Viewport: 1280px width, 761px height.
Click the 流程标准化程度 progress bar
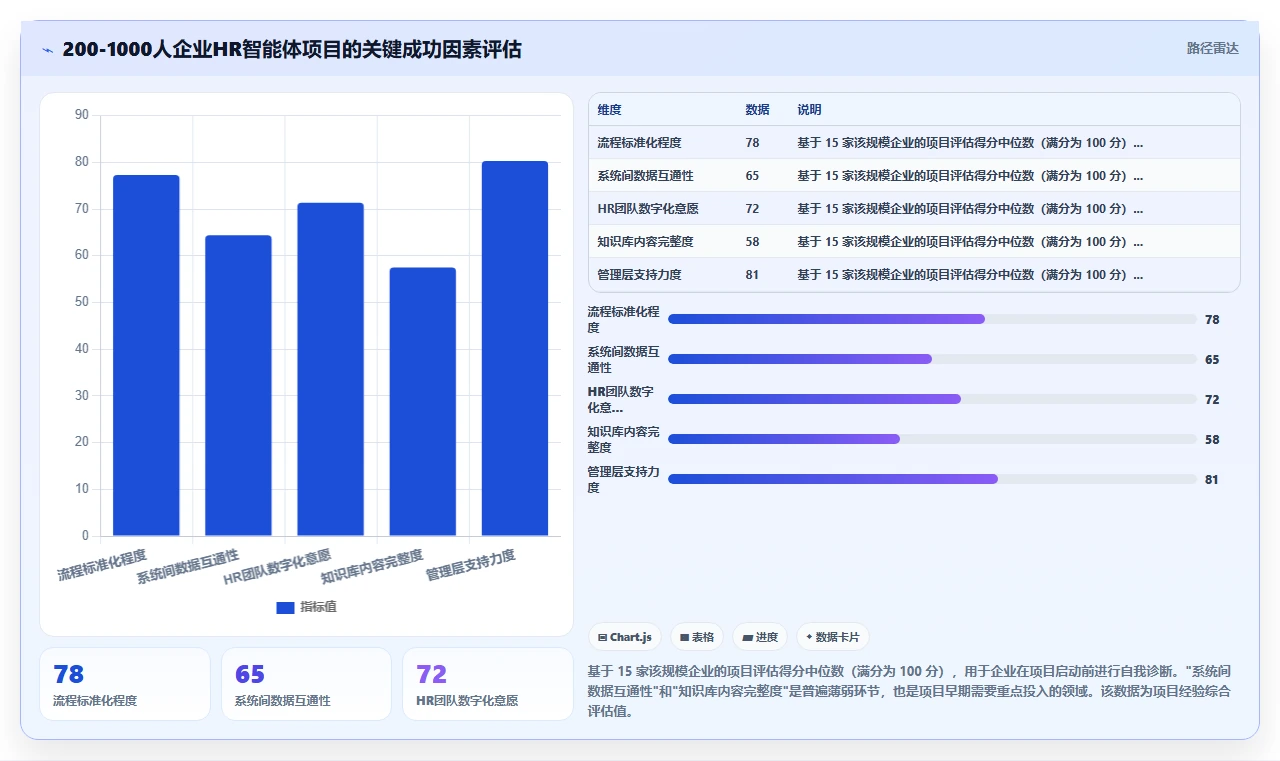click(932, 319)
